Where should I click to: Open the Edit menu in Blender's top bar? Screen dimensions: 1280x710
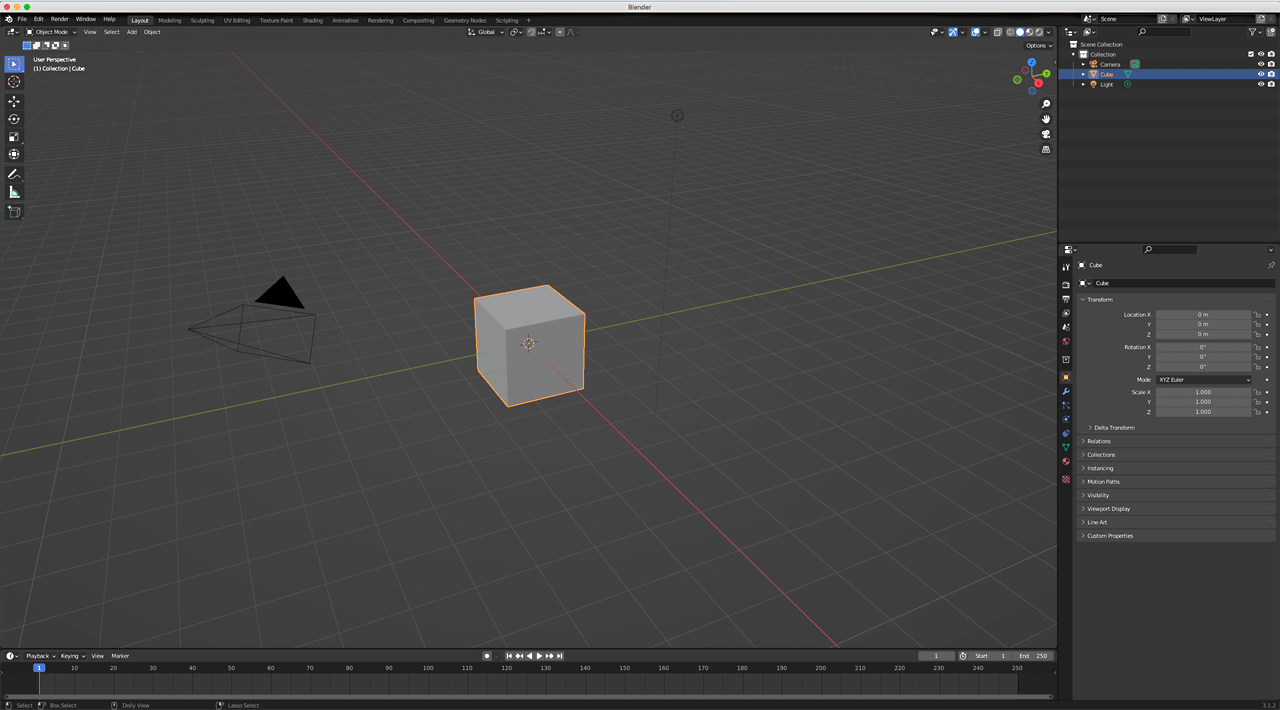(x=37, y=18)
